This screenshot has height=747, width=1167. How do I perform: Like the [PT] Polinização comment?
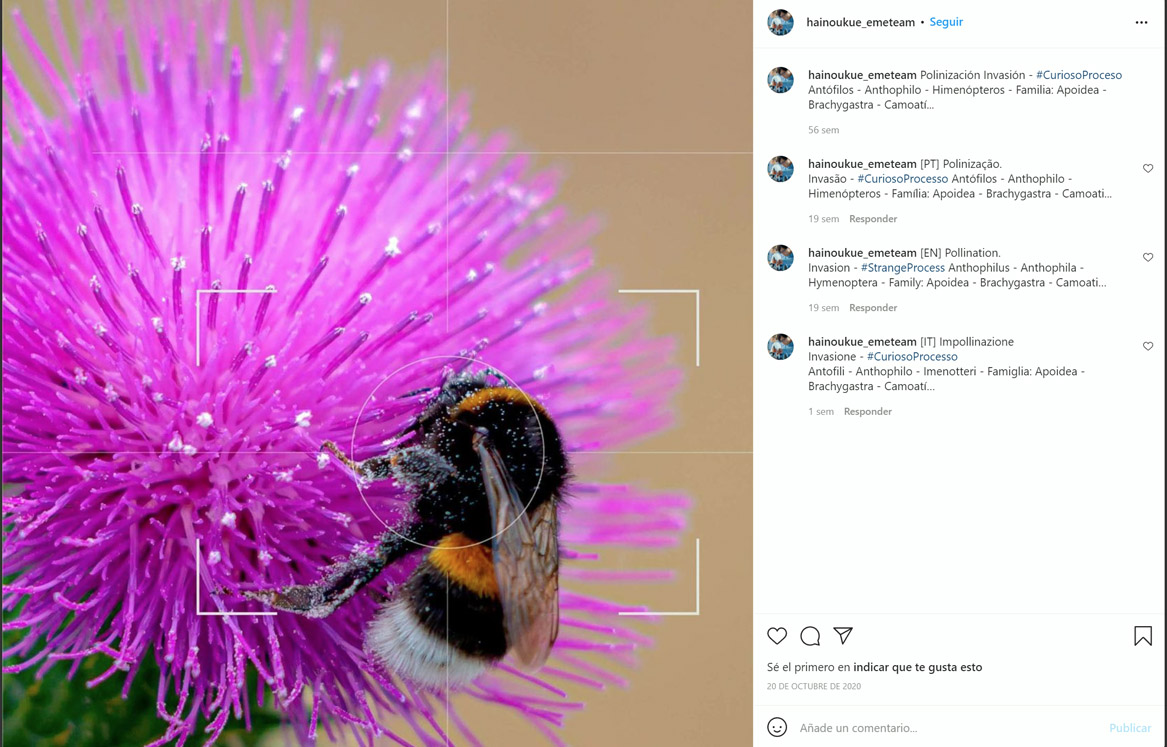[1147, 169]
